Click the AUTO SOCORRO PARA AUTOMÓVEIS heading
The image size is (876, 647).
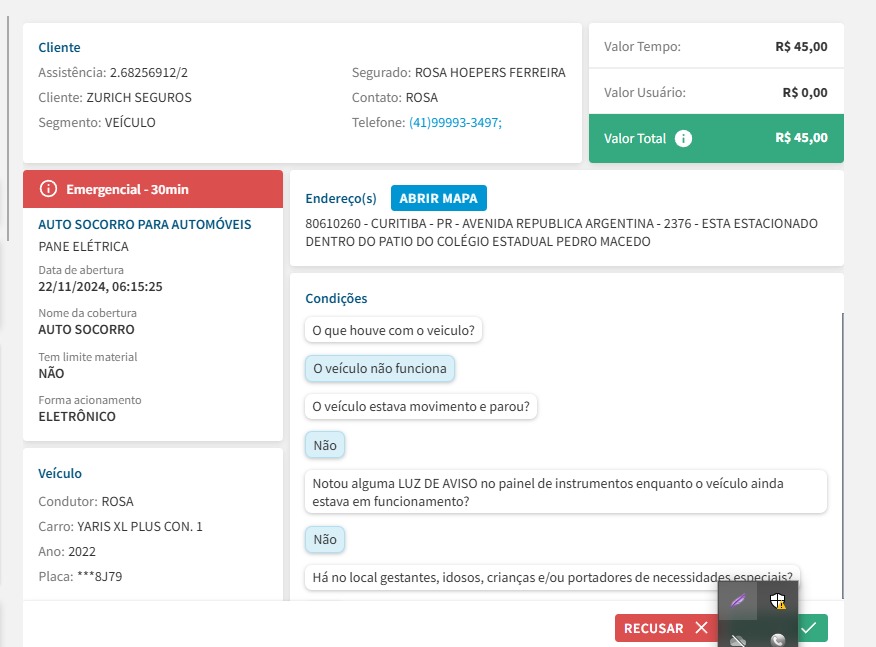point(145,224)
